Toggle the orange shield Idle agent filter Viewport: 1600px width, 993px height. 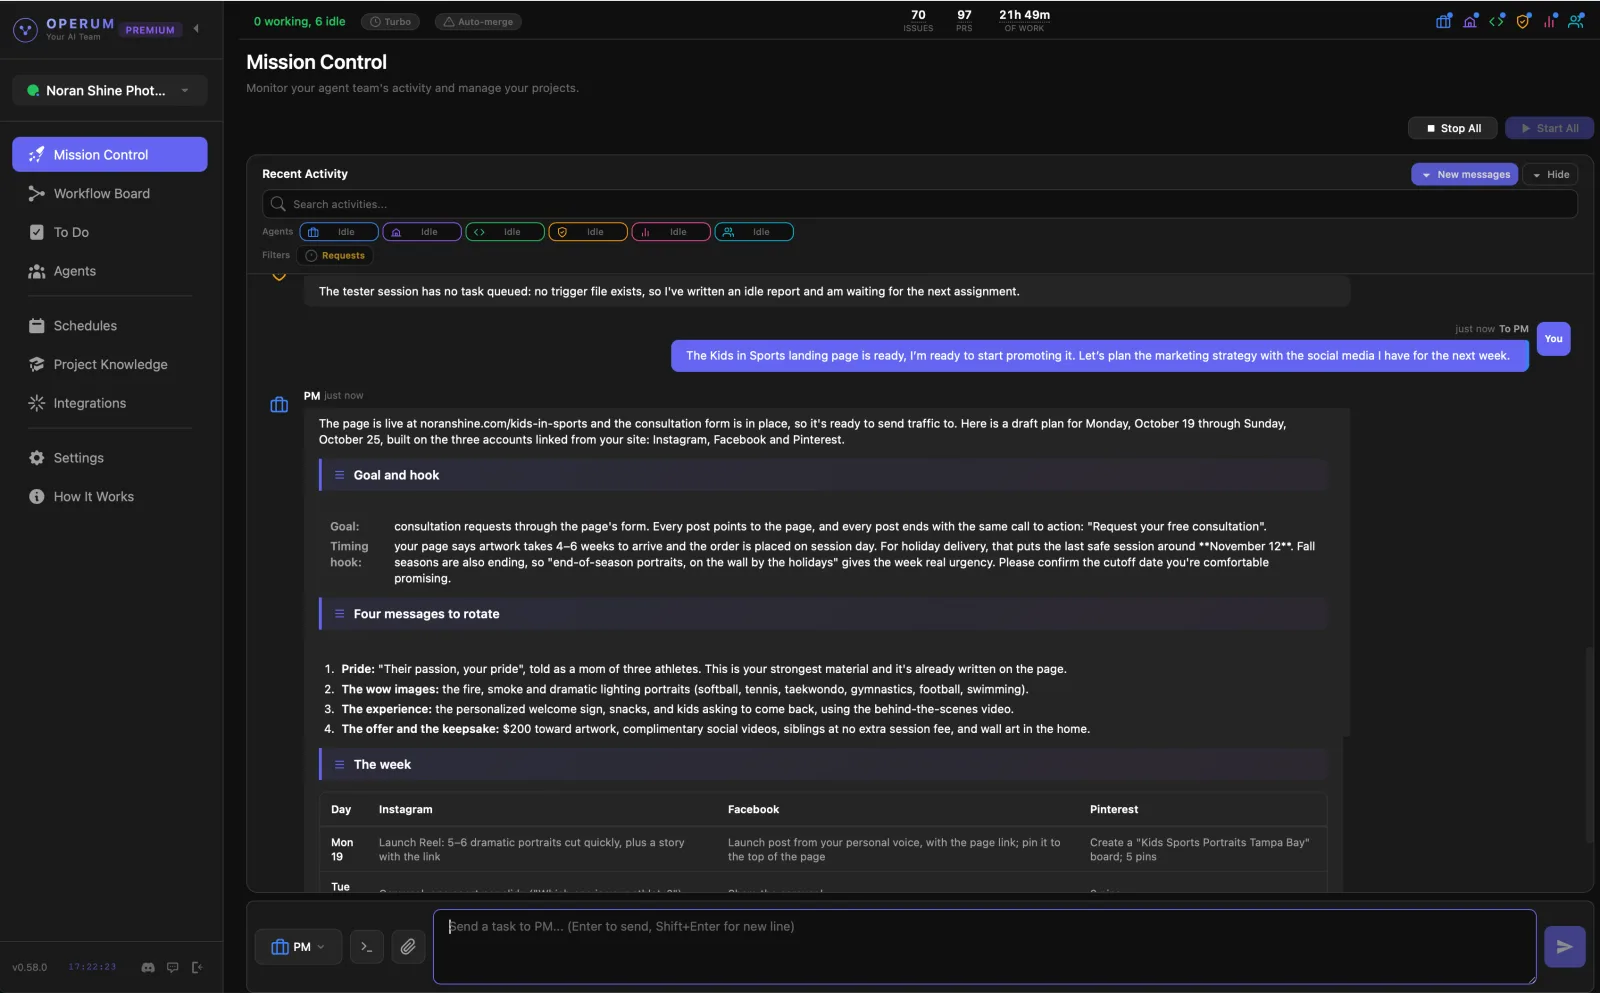588,232
